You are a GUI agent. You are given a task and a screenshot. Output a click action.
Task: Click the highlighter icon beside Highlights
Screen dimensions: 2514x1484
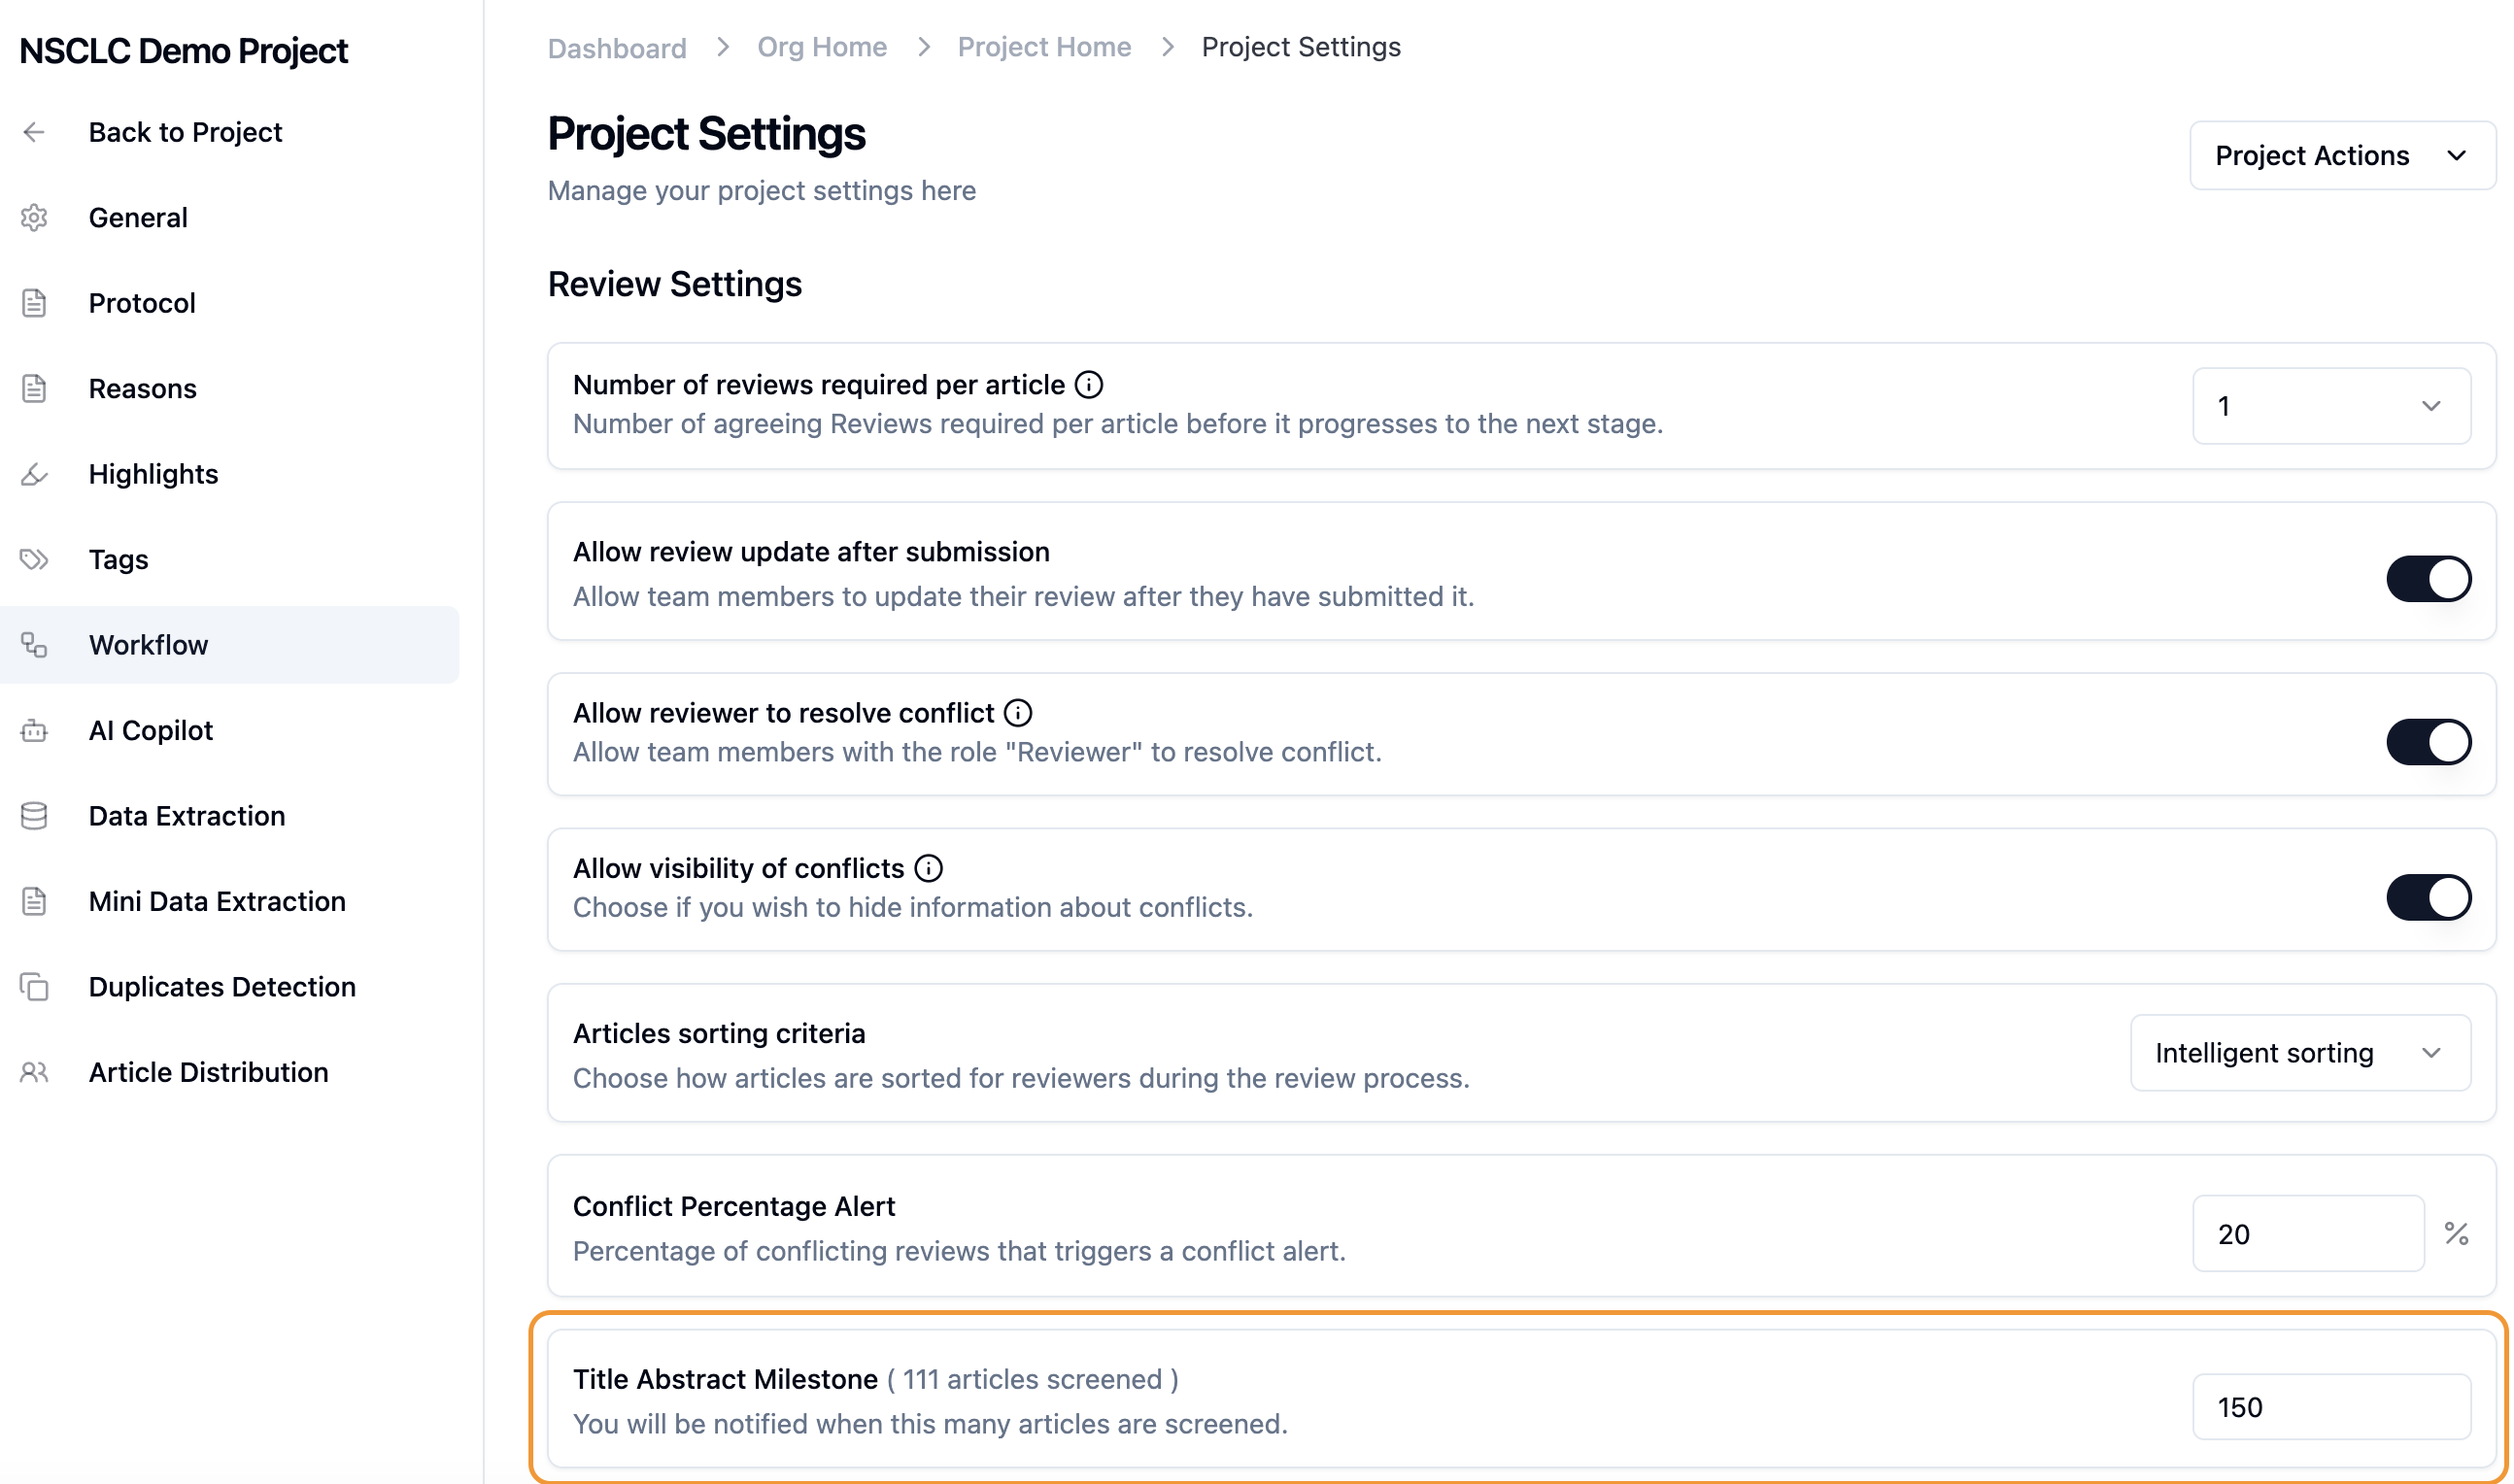34,474
